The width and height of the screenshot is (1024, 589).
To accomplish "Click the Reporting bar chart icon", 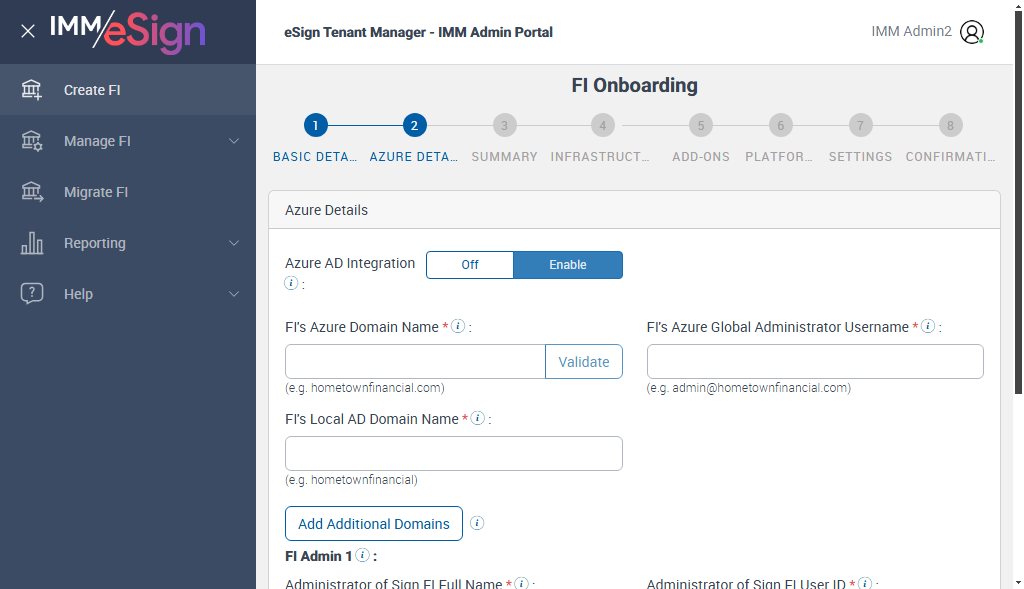I will [x=31, y=243].
